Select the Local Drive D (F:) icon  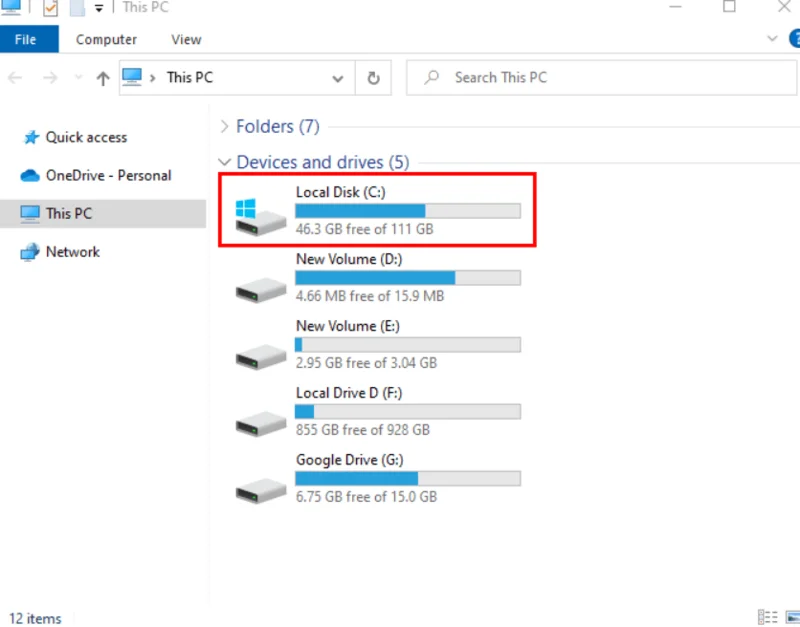260,423
